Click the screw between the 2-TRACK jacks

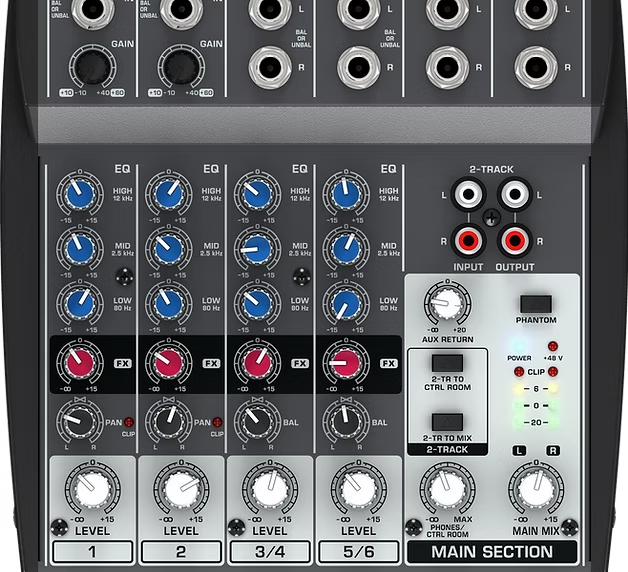coord(491,218)
